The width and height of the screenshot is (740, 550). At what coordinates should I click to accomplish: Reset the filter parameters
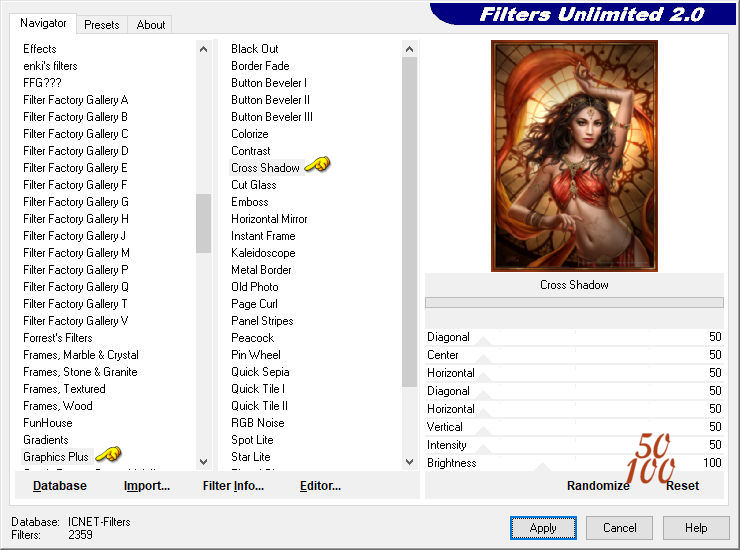pos(682,486)
